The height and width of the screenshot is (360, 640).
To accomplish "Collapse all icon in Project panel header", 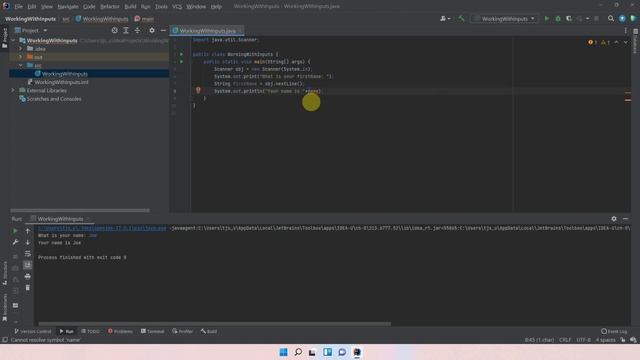I will click(137, 30).
